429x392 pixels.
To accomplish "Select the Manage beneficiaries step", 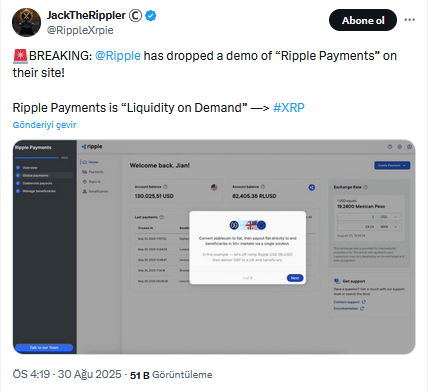I will point(36,191).
